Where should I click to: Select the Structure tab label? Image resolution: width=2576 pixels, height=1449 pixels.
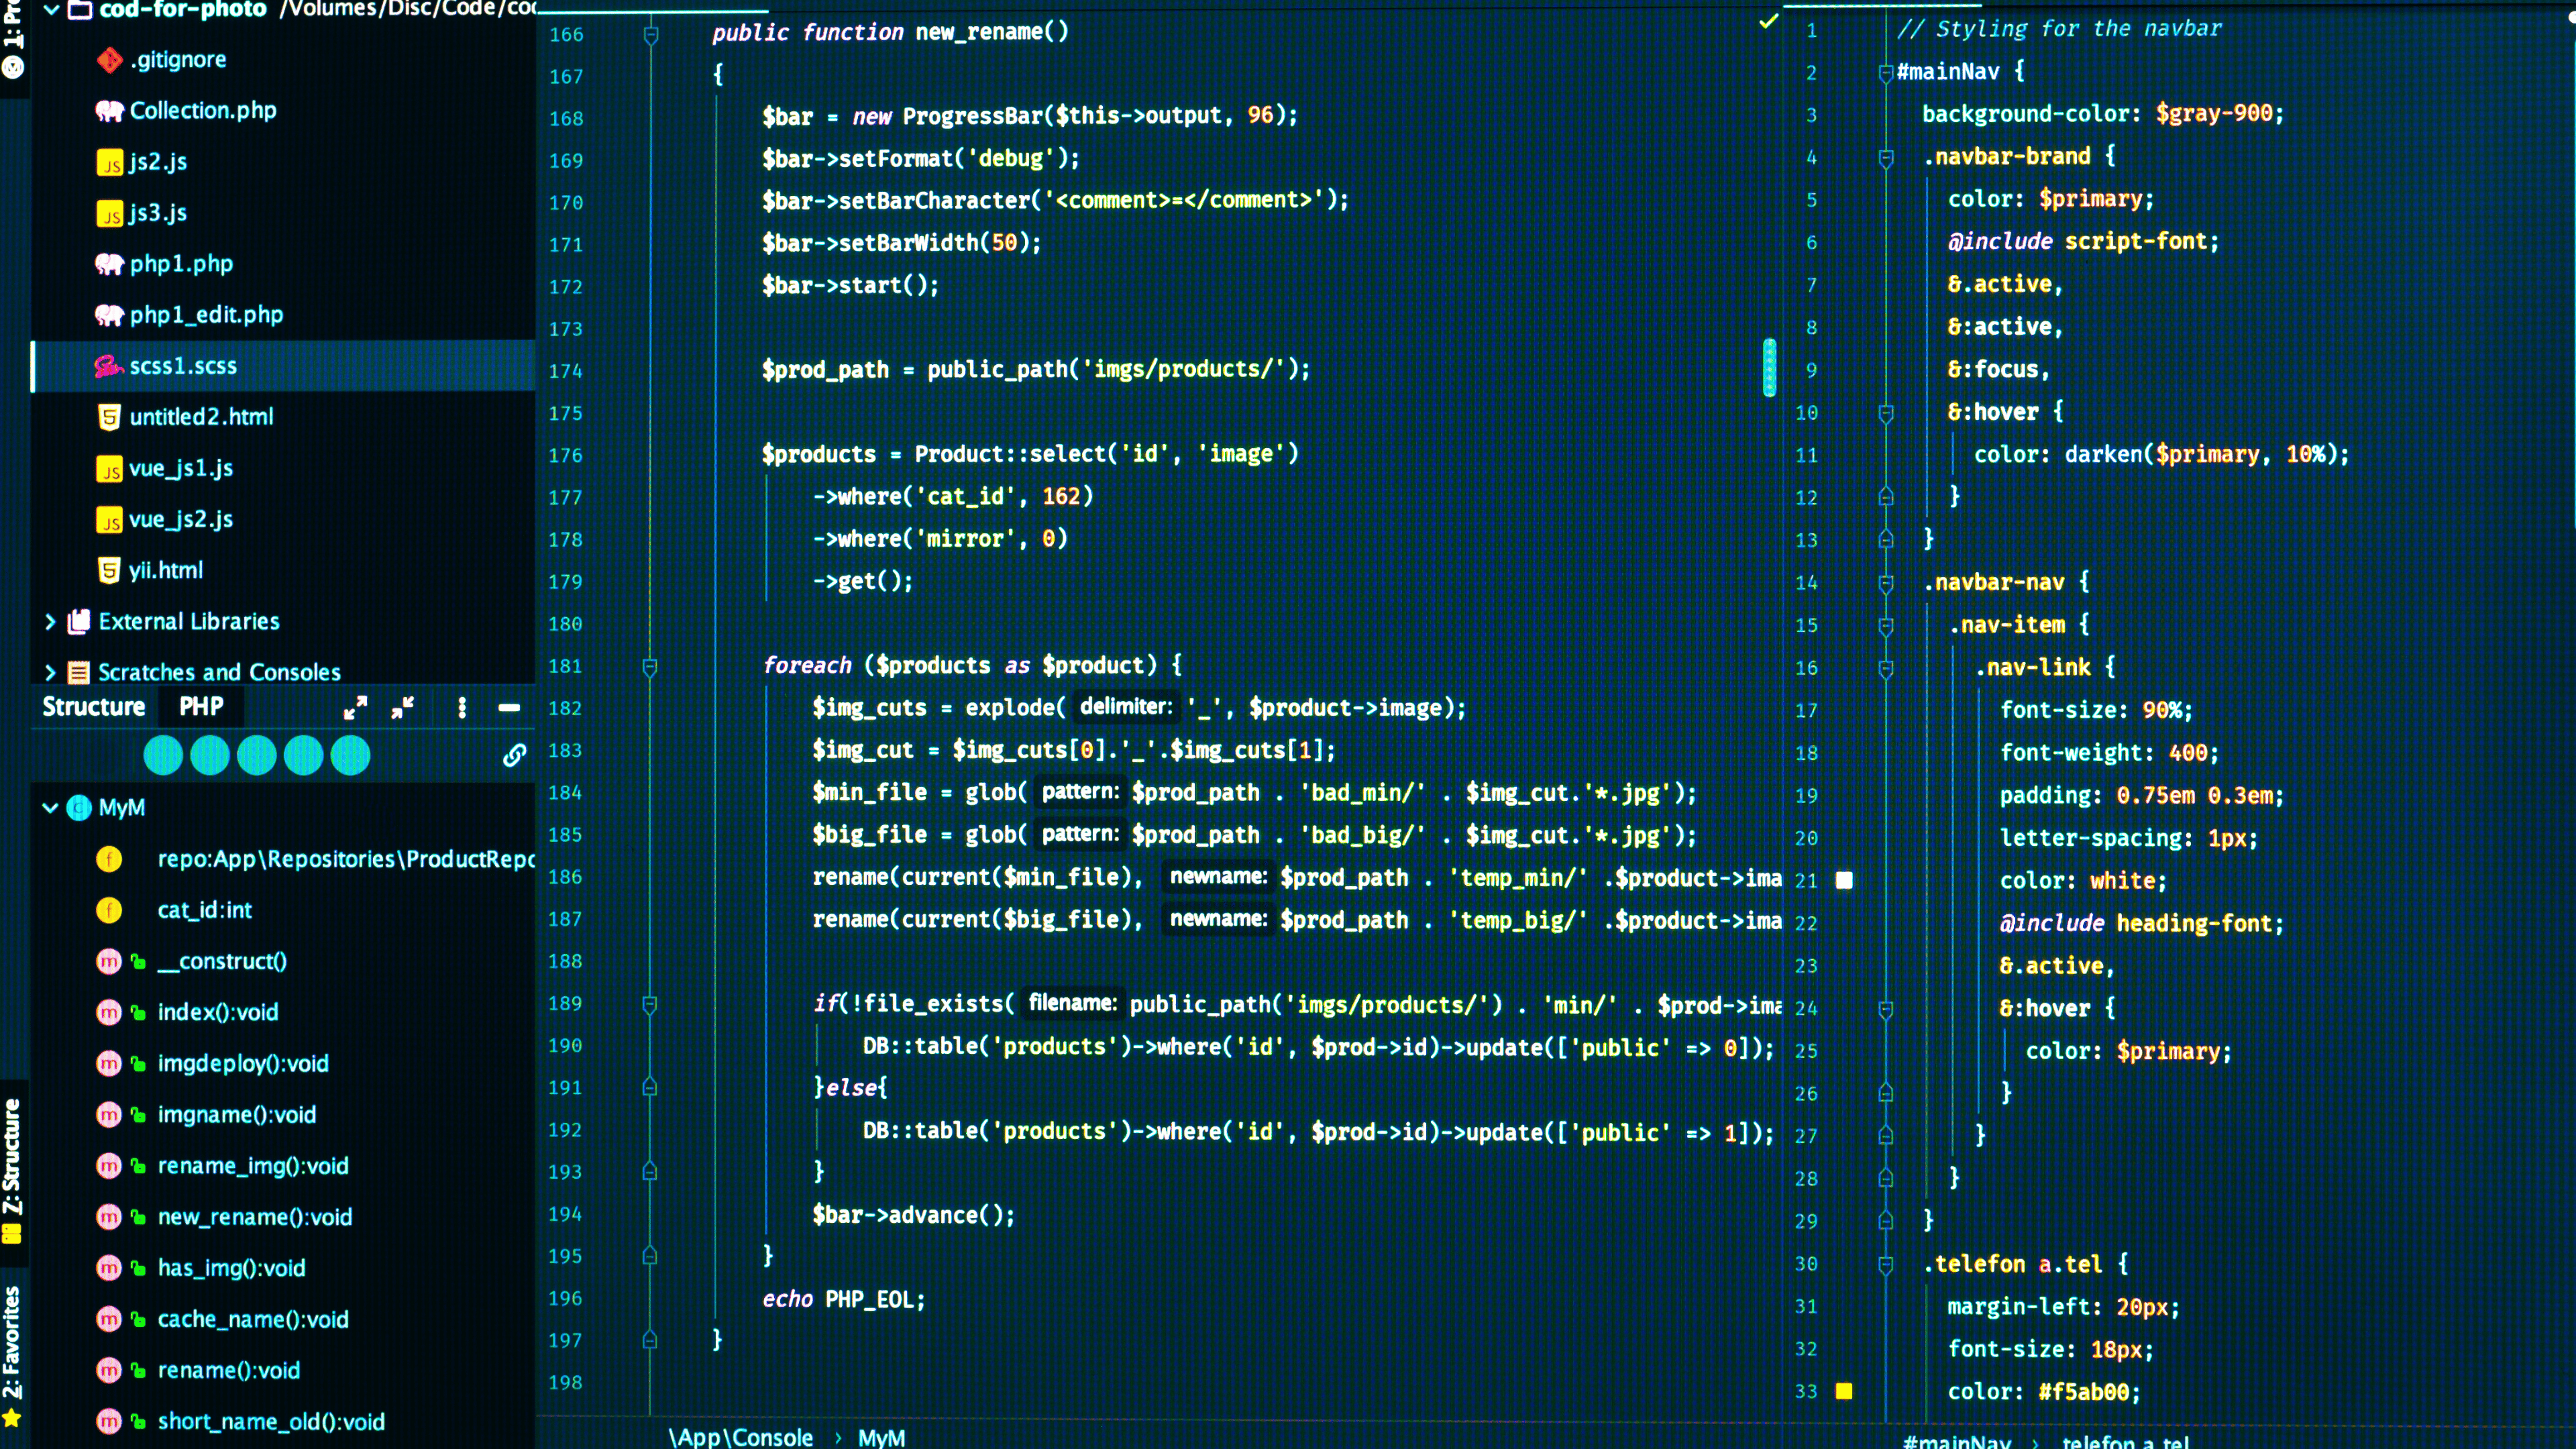pyautogui.click(x=93, y=706)
